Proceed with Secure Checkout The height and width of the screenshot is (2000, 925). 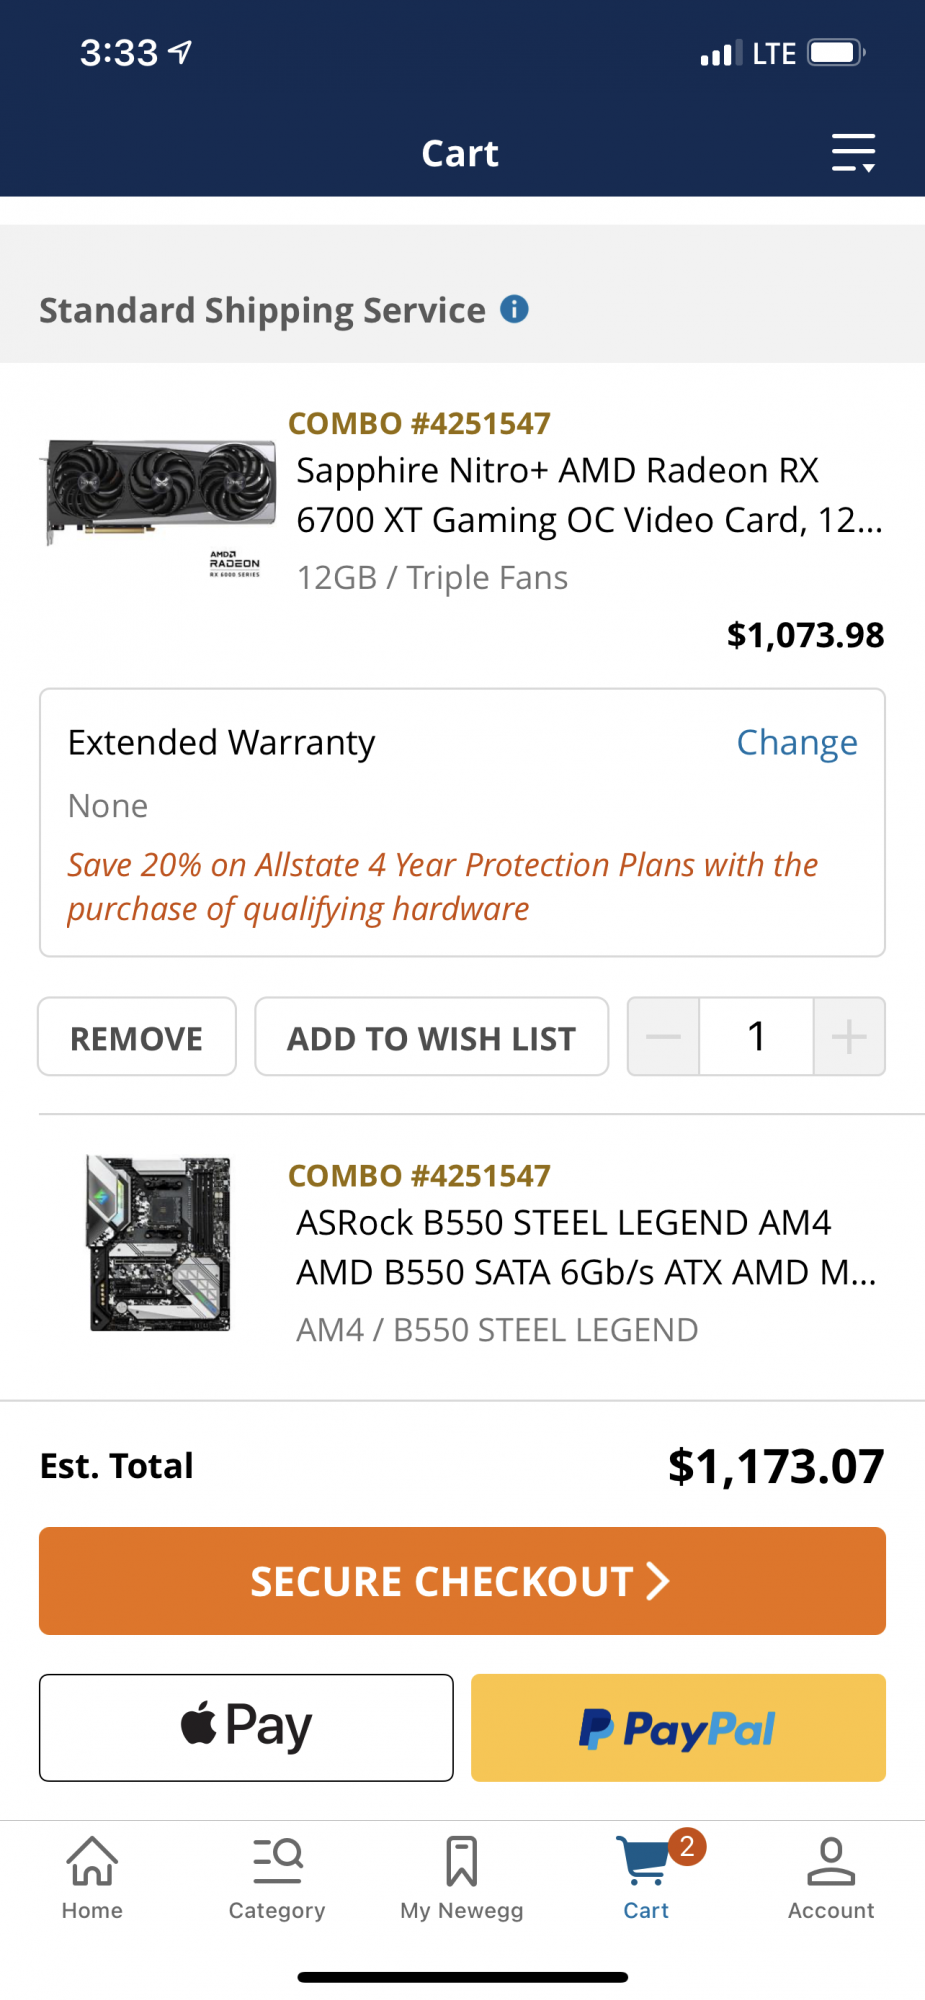click(x=462, y=1581)
